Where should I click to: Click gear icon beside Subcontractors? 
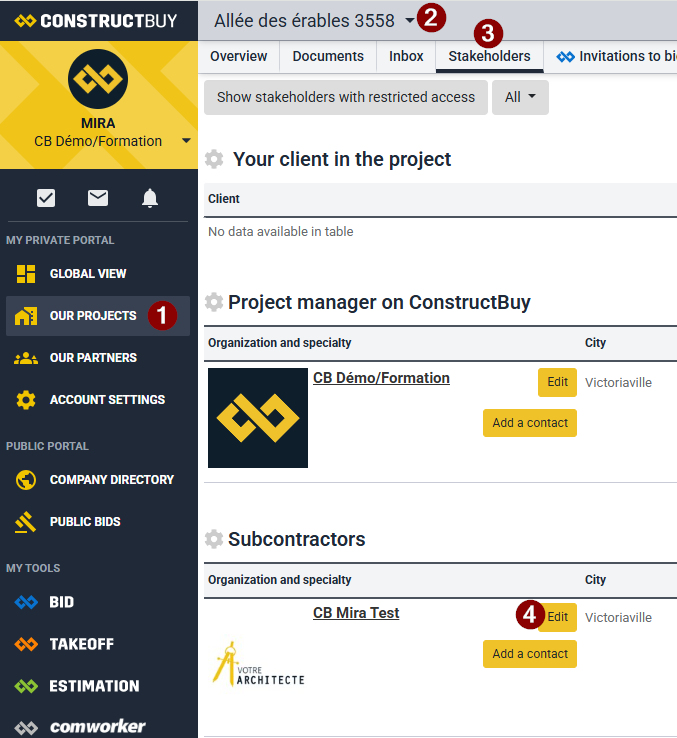pos(214,539)
